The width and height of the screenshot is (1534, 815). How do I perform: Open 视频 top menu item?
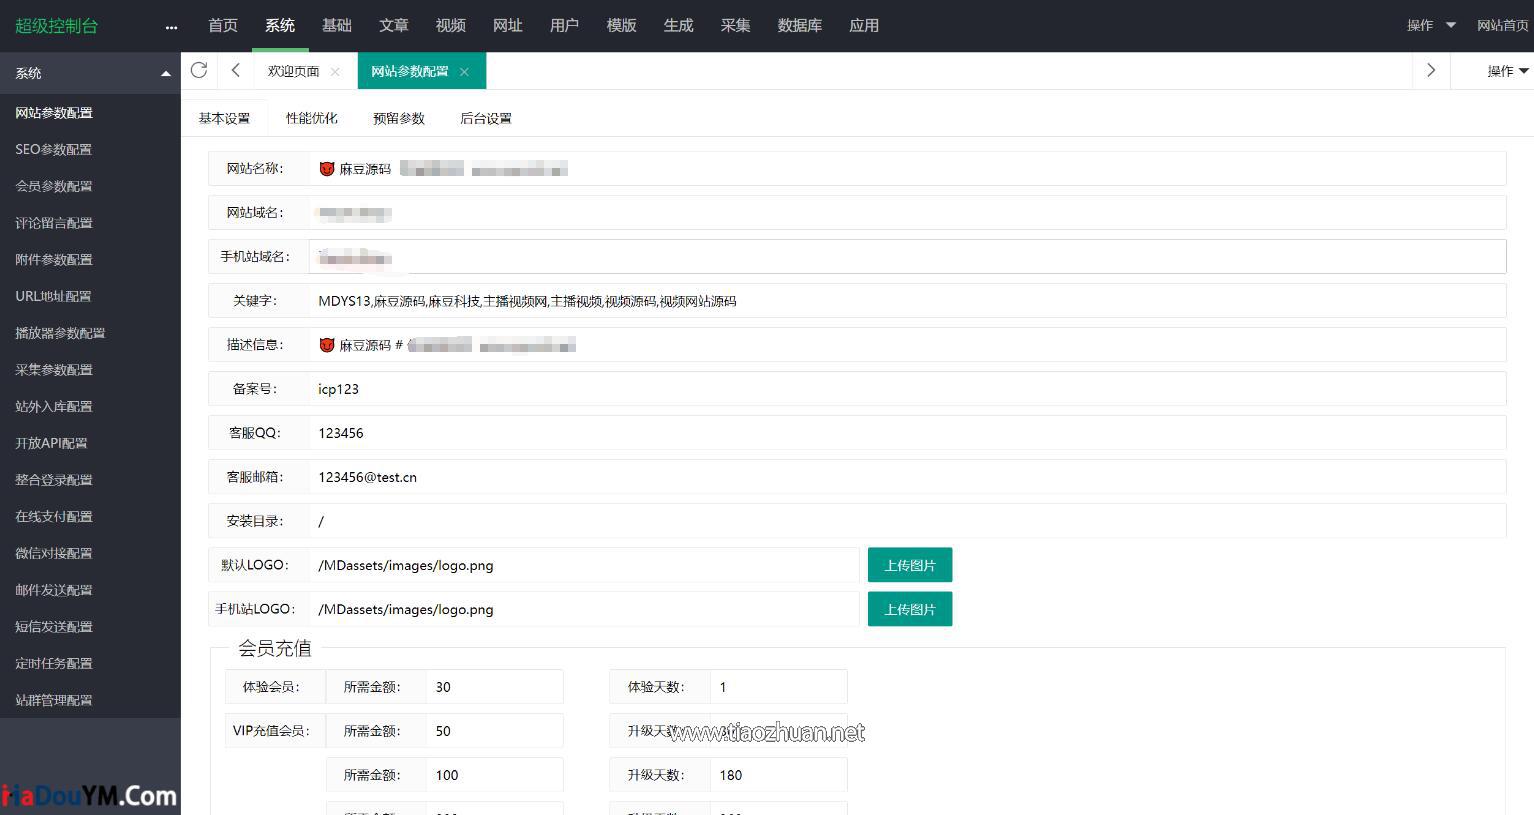point(451,25)
